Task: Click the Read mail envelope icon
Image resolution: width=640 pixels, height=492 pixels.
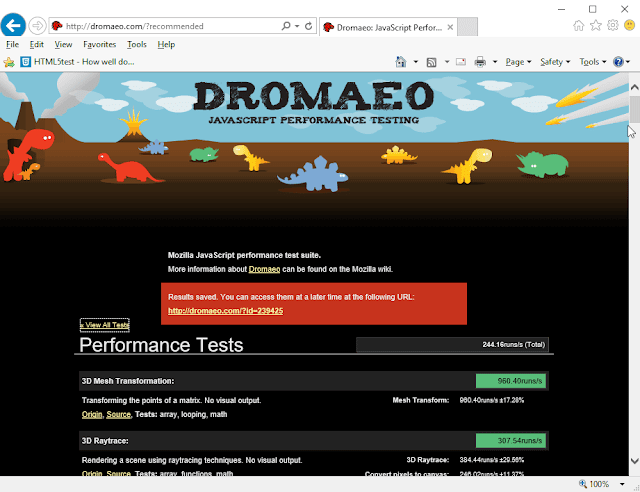Action: click(461, 62)
